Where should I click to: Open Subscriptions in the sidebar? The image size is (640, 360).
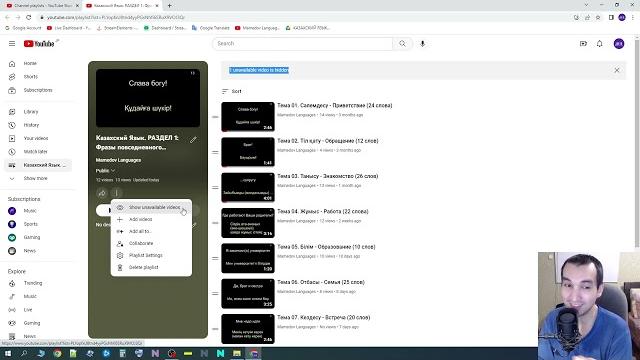click(x=39, y=90)
